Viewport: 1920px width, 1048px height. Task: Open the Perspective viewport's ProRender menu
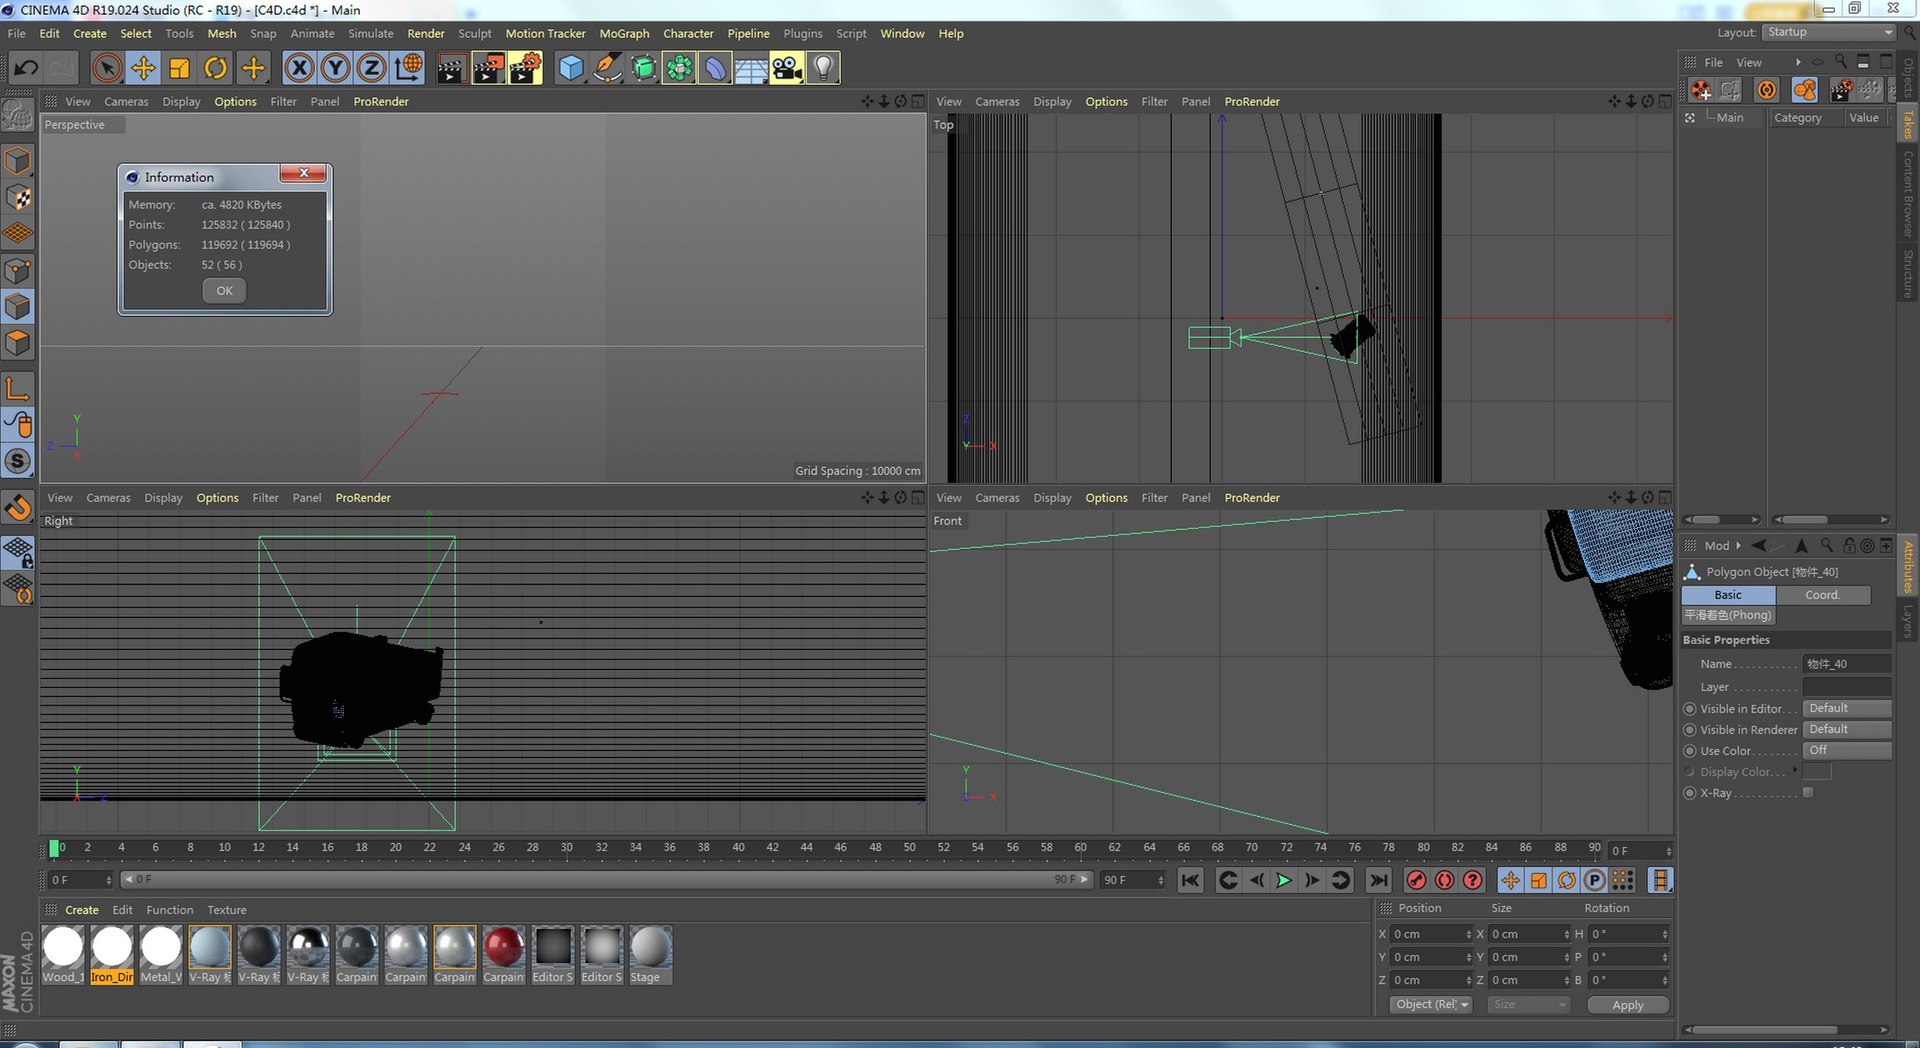[381, 101]
